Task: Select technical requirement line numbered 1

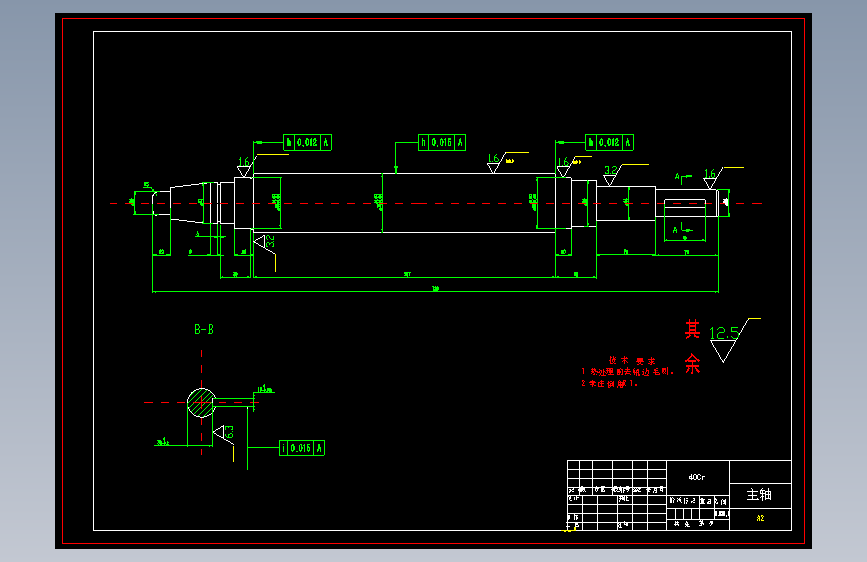Action: (628, 372)
